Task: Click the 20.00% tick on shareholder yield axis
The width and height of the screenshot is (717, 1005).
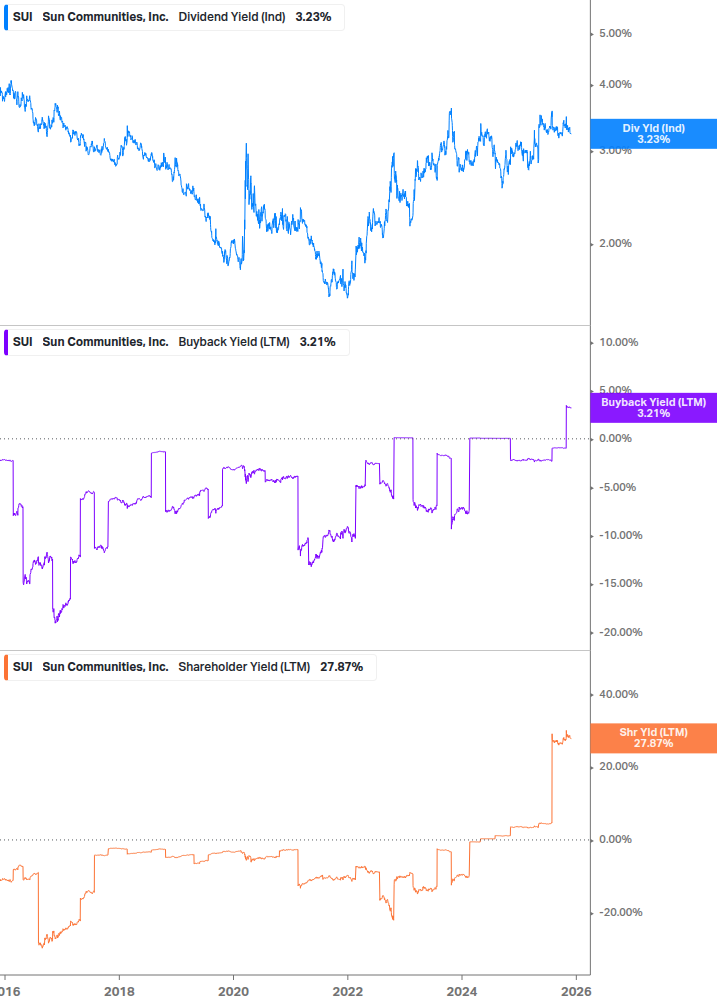Action: tap(618, 767)
